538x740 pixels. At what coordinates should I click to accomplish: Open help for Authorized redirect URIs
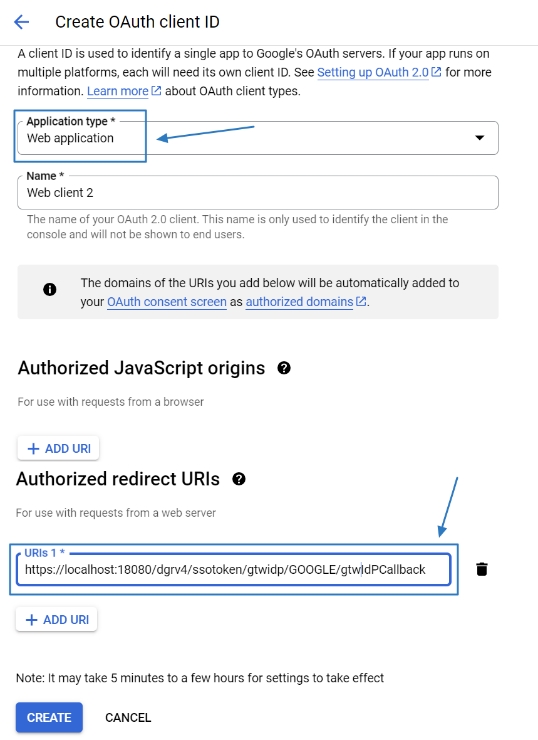click(x=239, y=479)
